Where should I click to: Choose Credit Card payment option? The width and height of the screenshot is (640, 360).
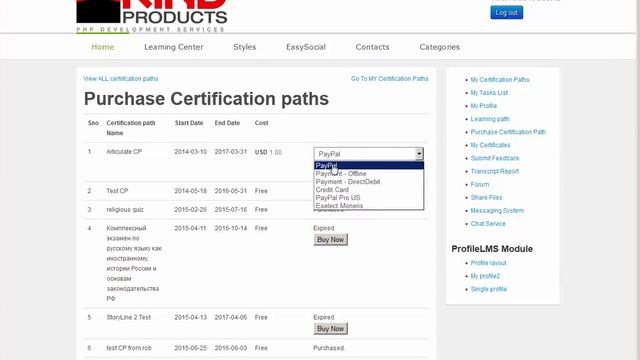pos(369,190)
